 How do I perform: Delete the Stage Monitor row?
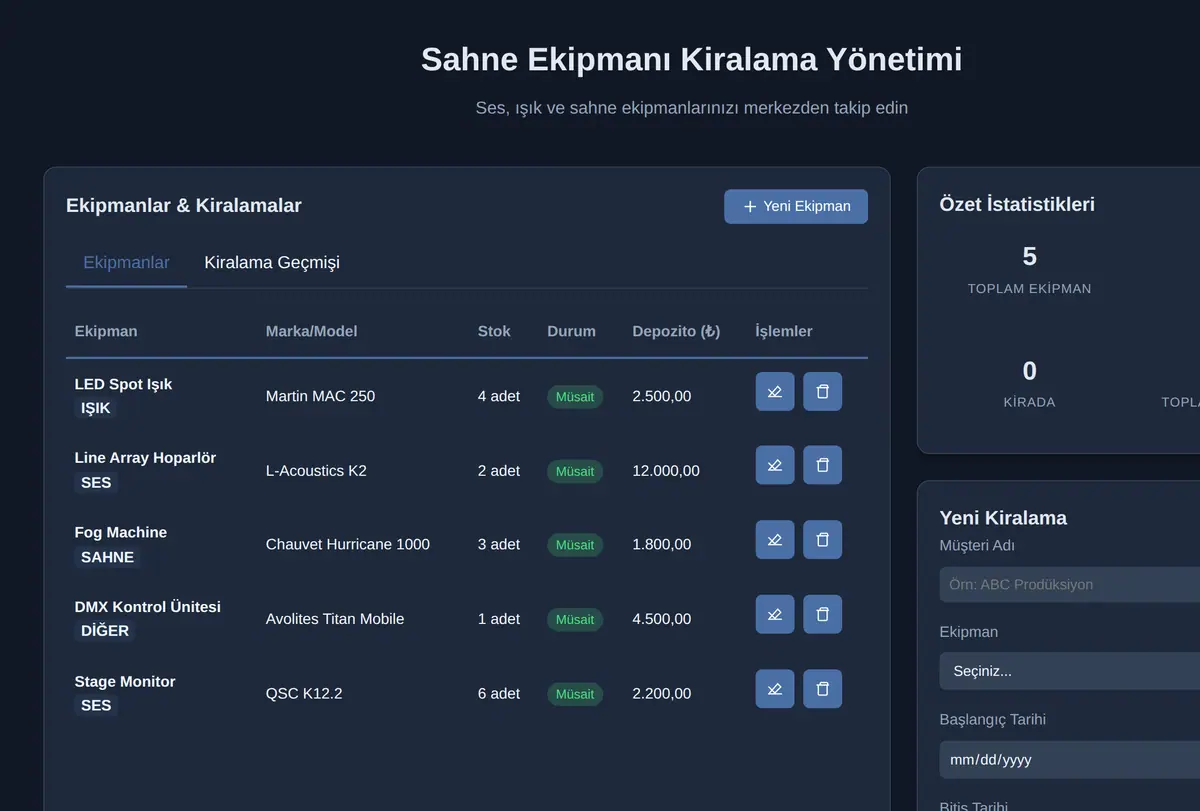(x=823, y=689)
